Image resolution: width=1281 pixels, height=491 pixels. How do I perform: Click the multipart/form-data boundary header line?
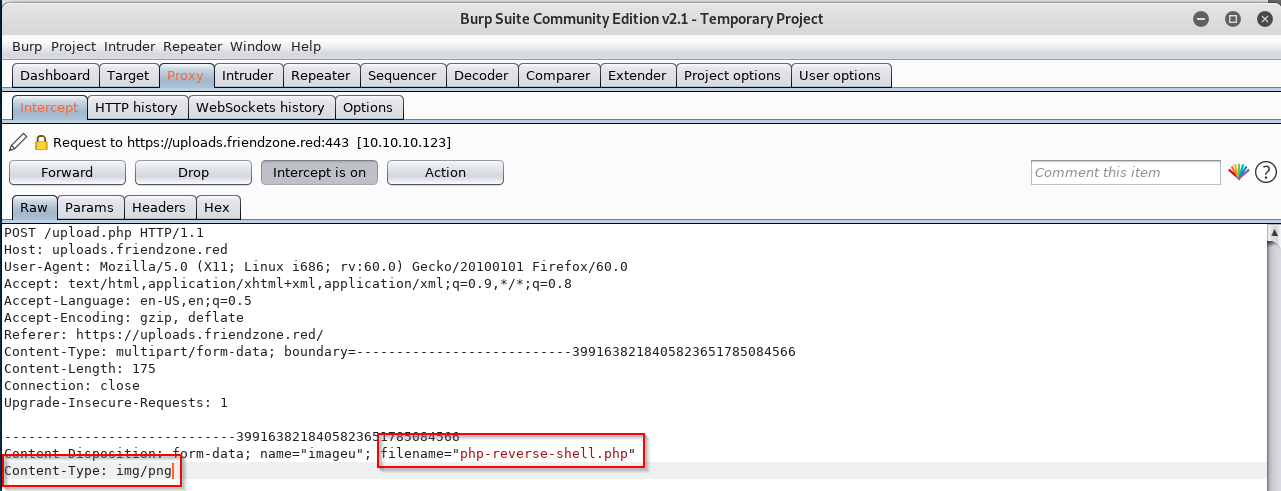click(400, 351)
